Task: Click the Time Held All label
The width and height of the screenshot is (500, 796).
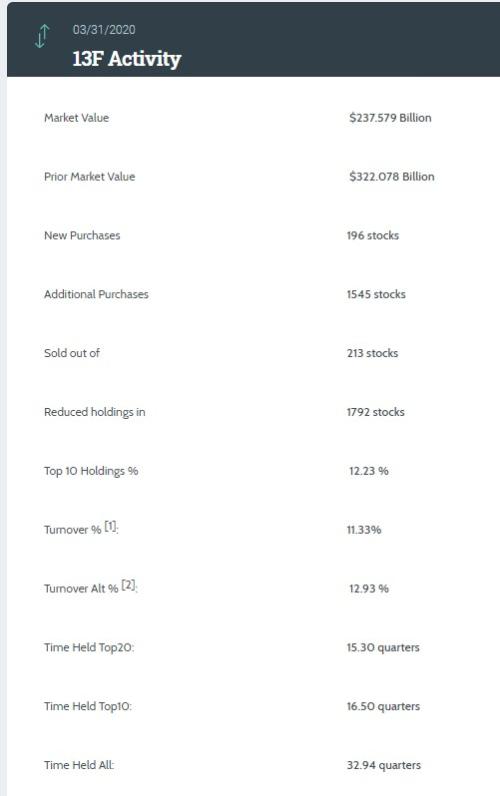Action: click(79, 765)
